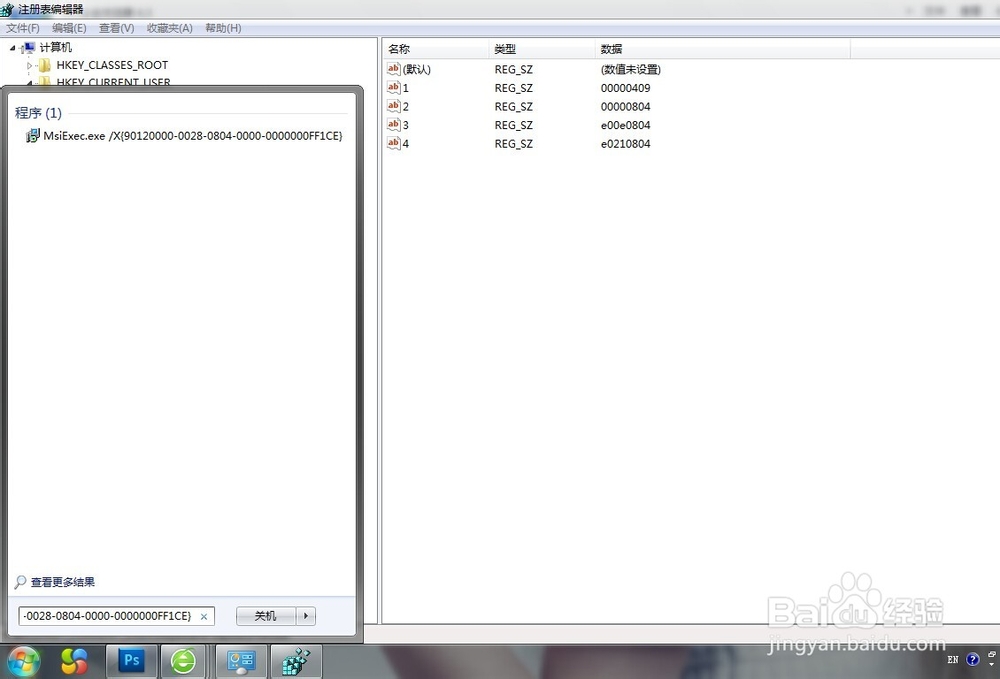Click the string icon of (默认) value
The width and height of the screenshot is (1000, 679).
click(393, 69)
